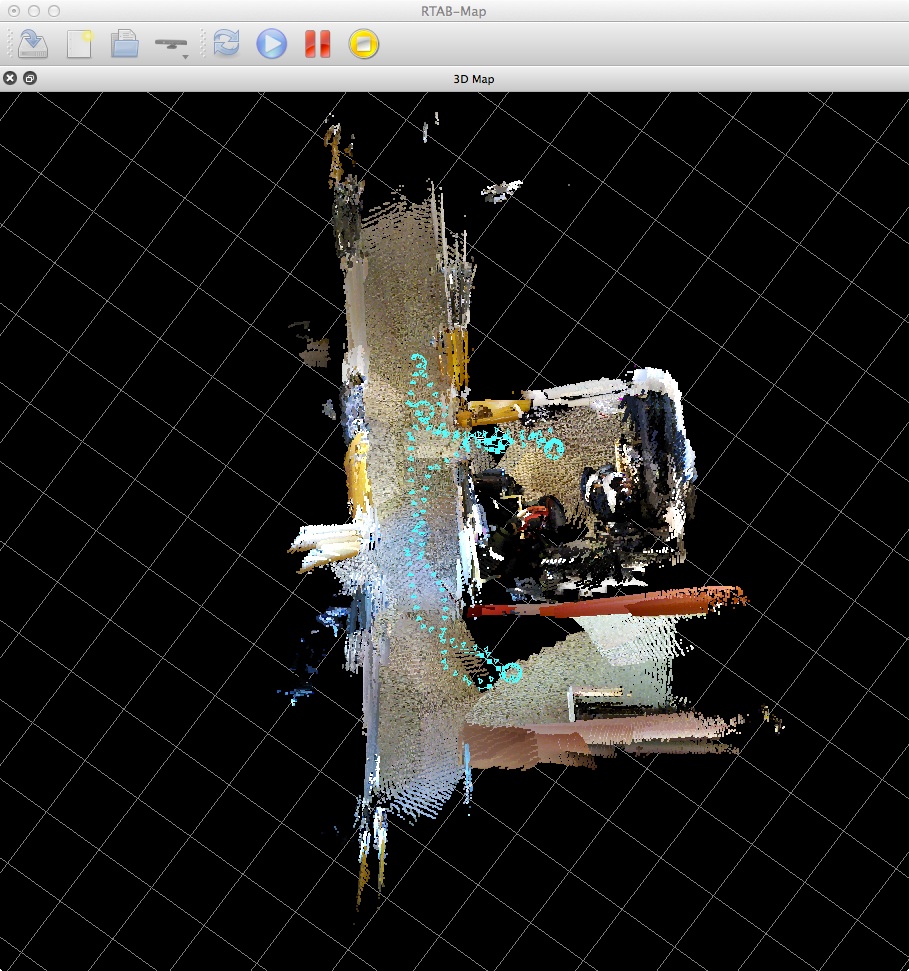Click the 3D Map panel title bar
Viewport: 909px width, 971px height.
click(468, 79)
